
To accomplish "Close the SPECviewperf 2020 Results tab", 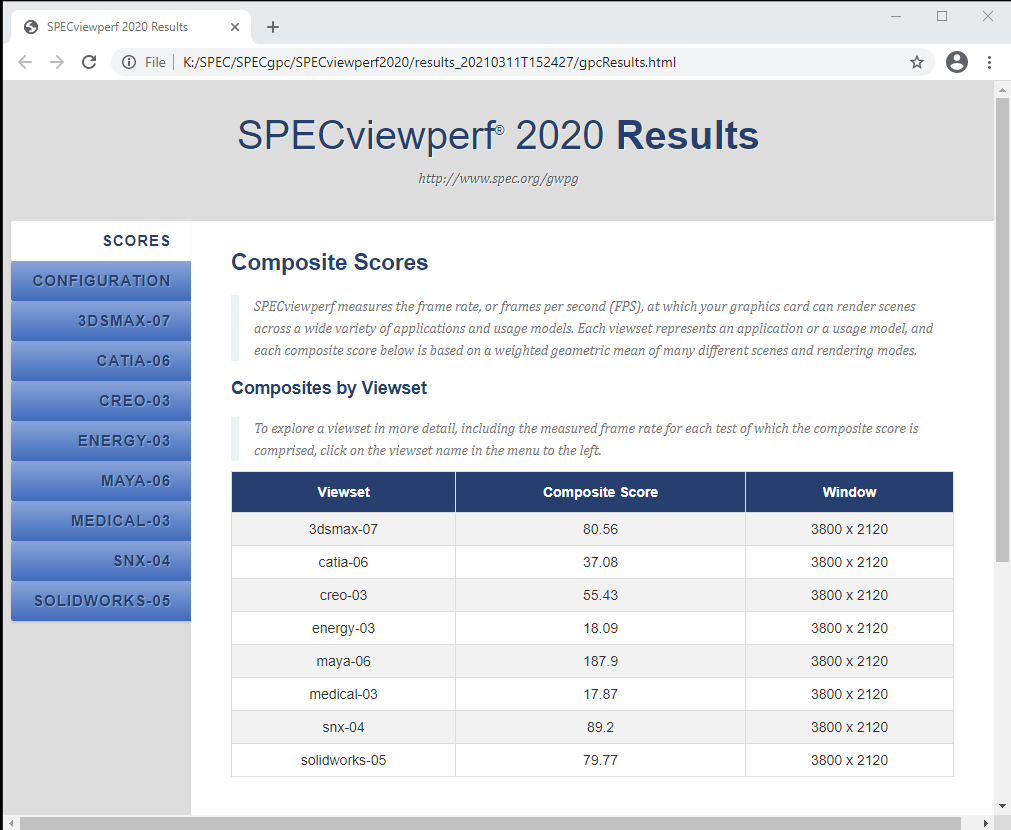I will pyautogui.click(x=235, y=27).
